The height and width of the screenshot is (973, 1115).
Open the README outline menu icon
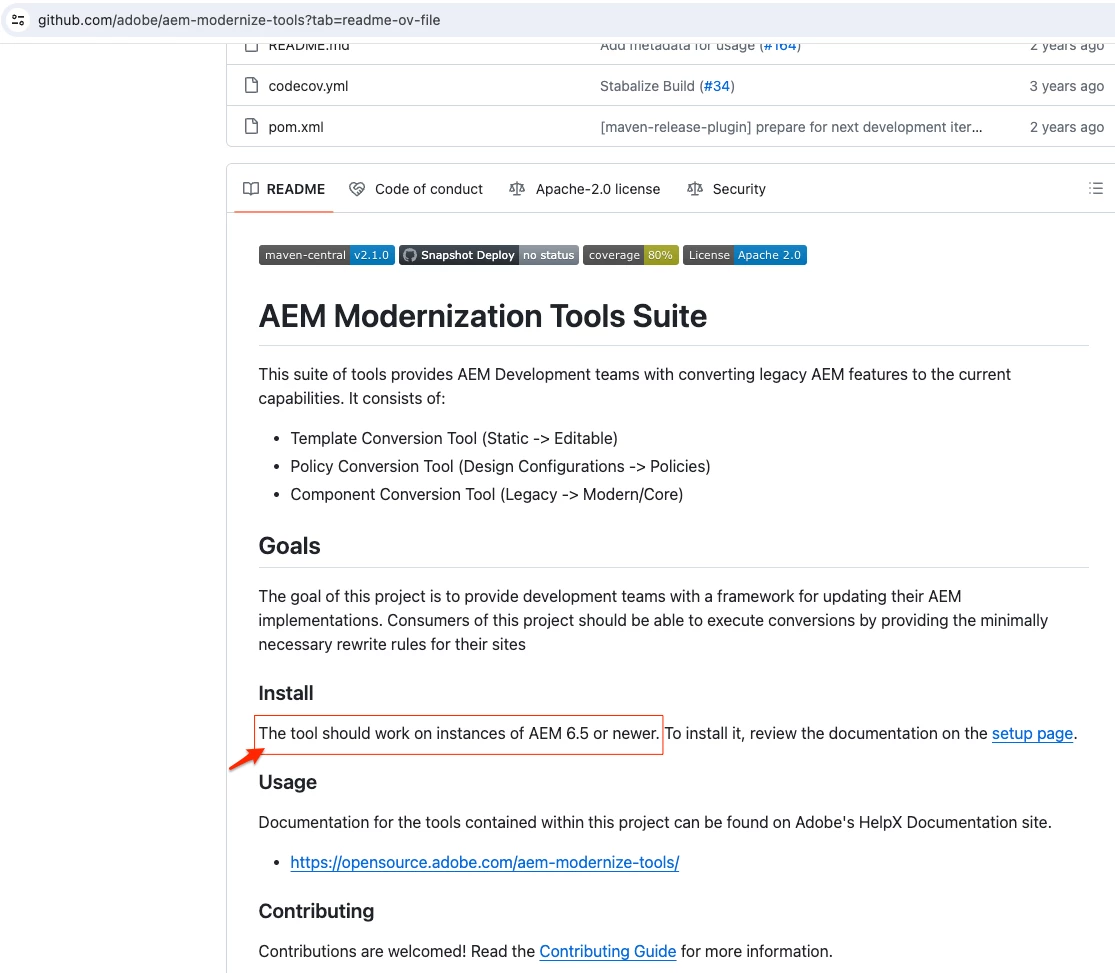pyautogui.click(x=1096, y=188)
